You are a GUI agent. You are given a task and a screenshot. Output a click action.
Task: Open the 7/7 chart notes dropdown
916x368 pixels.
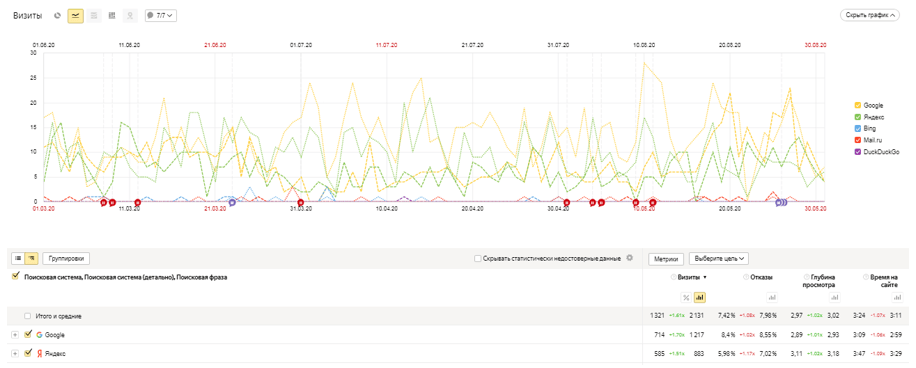(x=161, y=16)
